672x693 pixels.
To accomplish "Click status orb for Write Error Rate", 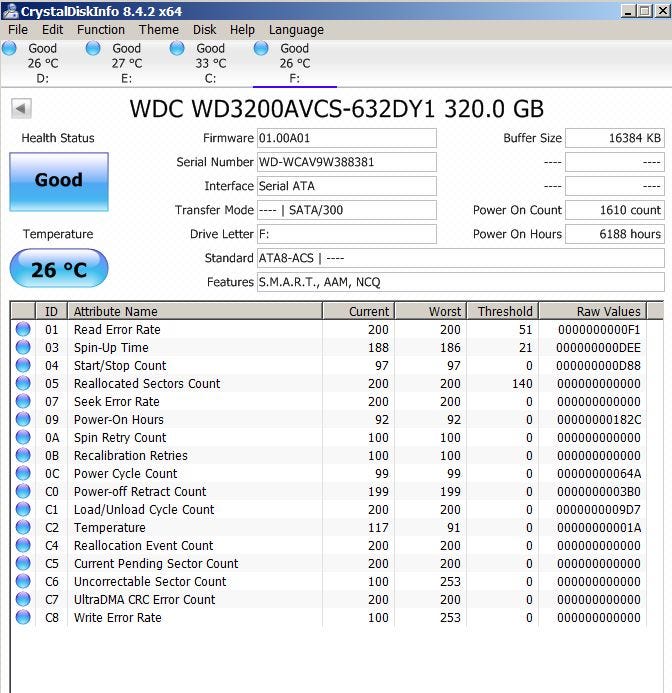I will [x=23, y=617].
